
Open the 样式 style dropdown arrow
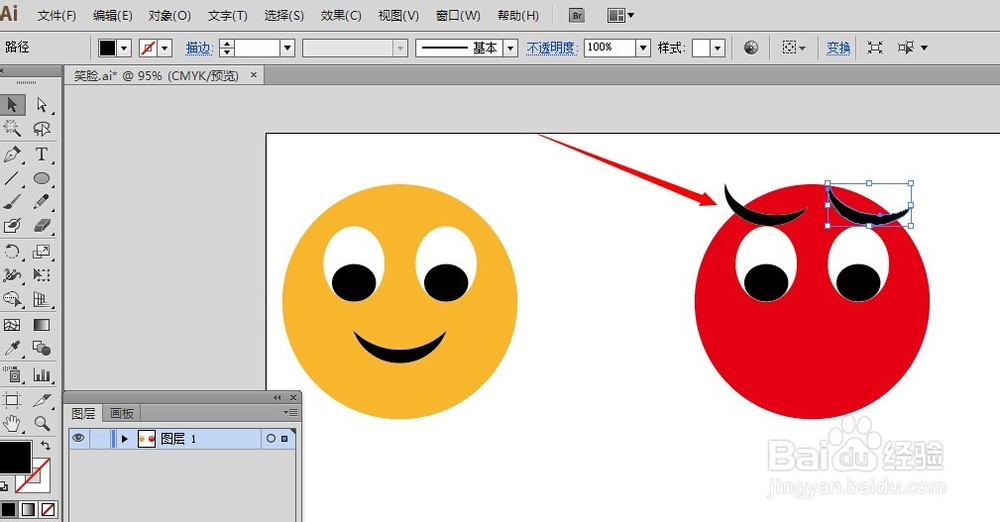[718, 48]
